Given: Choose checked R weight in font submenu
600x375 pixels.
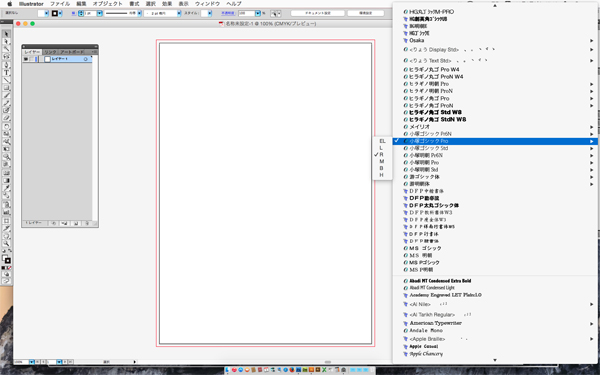Looking at the screenshot, I should point(382,155).
